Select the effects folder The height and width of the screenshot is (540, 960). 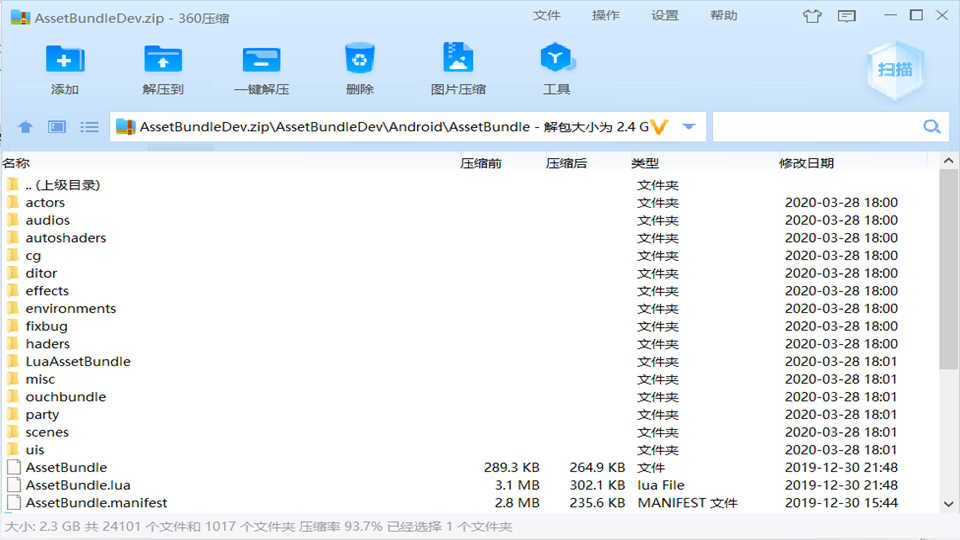tap(47, 291)
